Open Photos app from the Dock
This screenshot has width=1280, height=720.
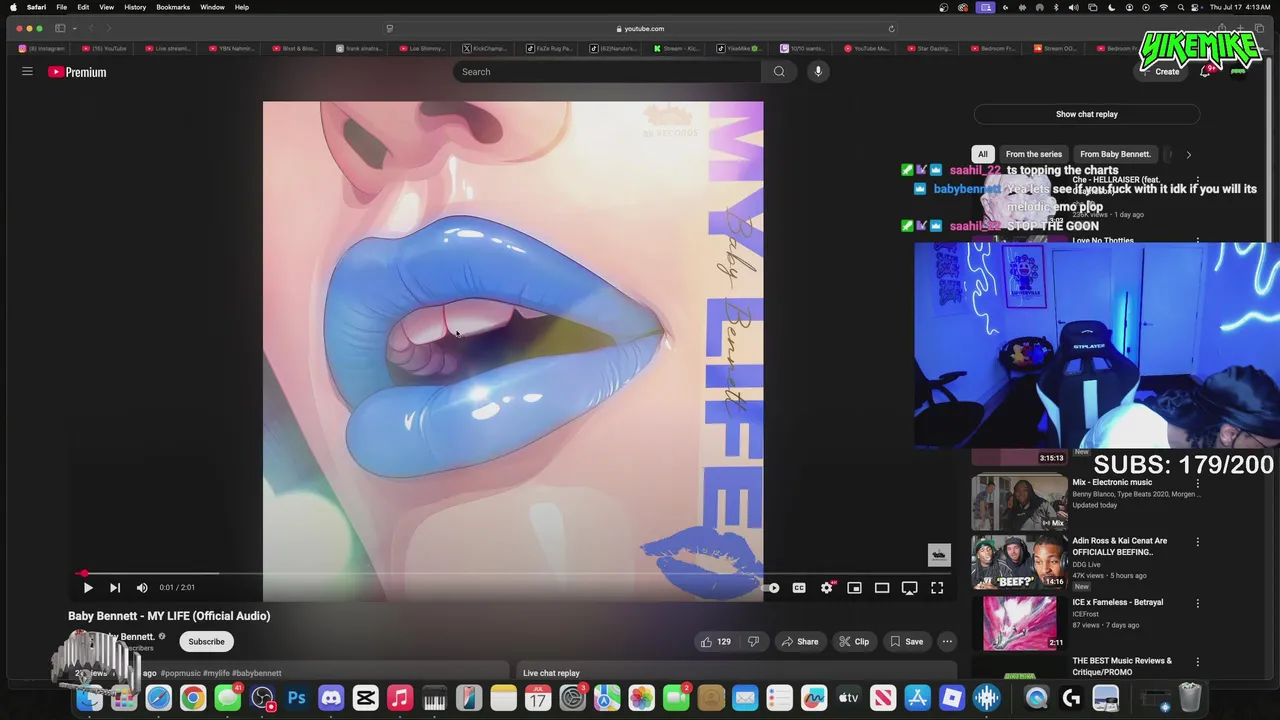pos(641,698)
